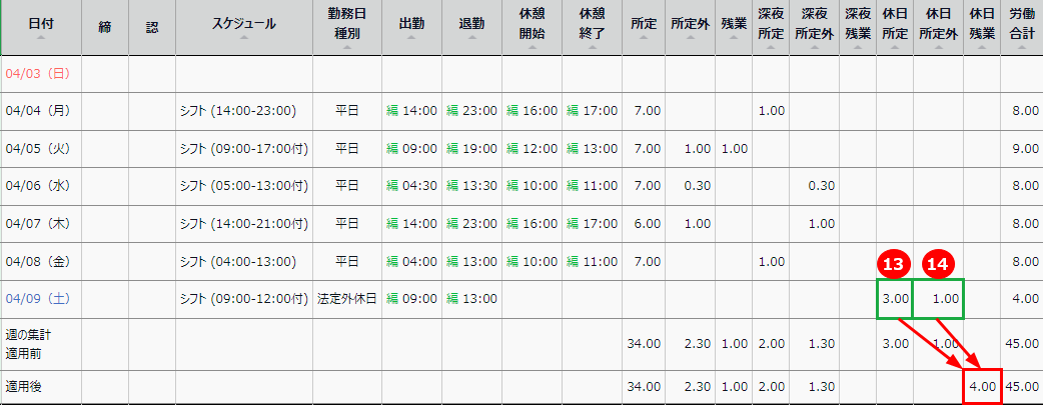The image size is (1043, 406).
Task: Click the edit icon beside 04/06 break start 10:00
Action: (511, 186)
